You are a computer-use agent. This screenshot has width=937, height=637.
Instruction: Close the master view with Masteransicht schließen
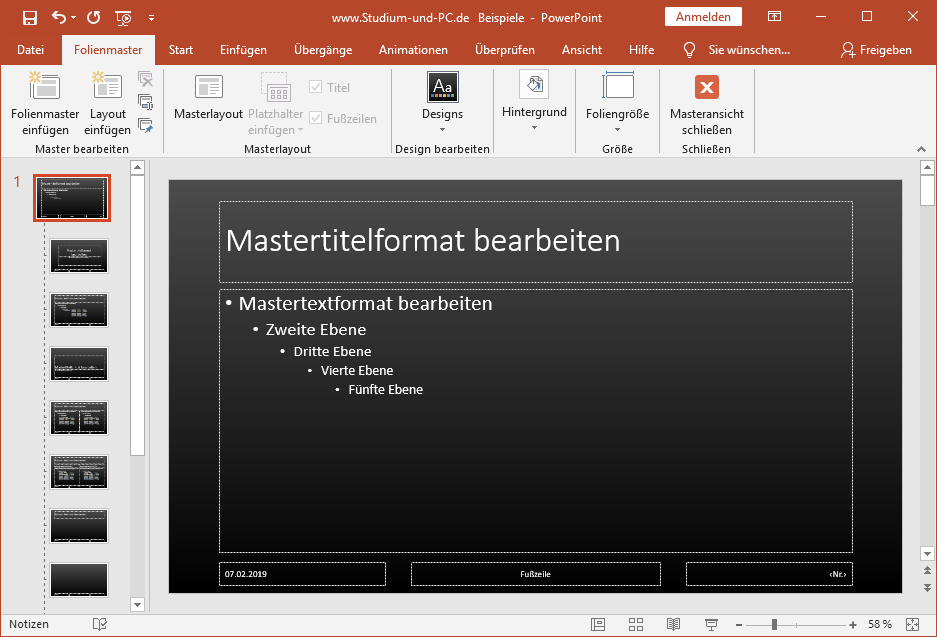click(707, 105)
